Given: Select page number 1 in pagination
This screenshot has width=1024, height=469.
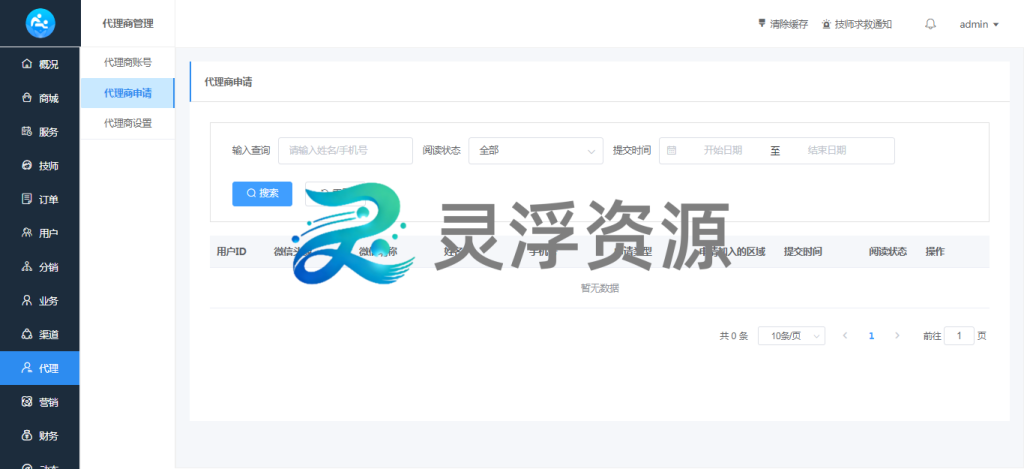Looking at the screenshot, I should click(x=871, y=336).
